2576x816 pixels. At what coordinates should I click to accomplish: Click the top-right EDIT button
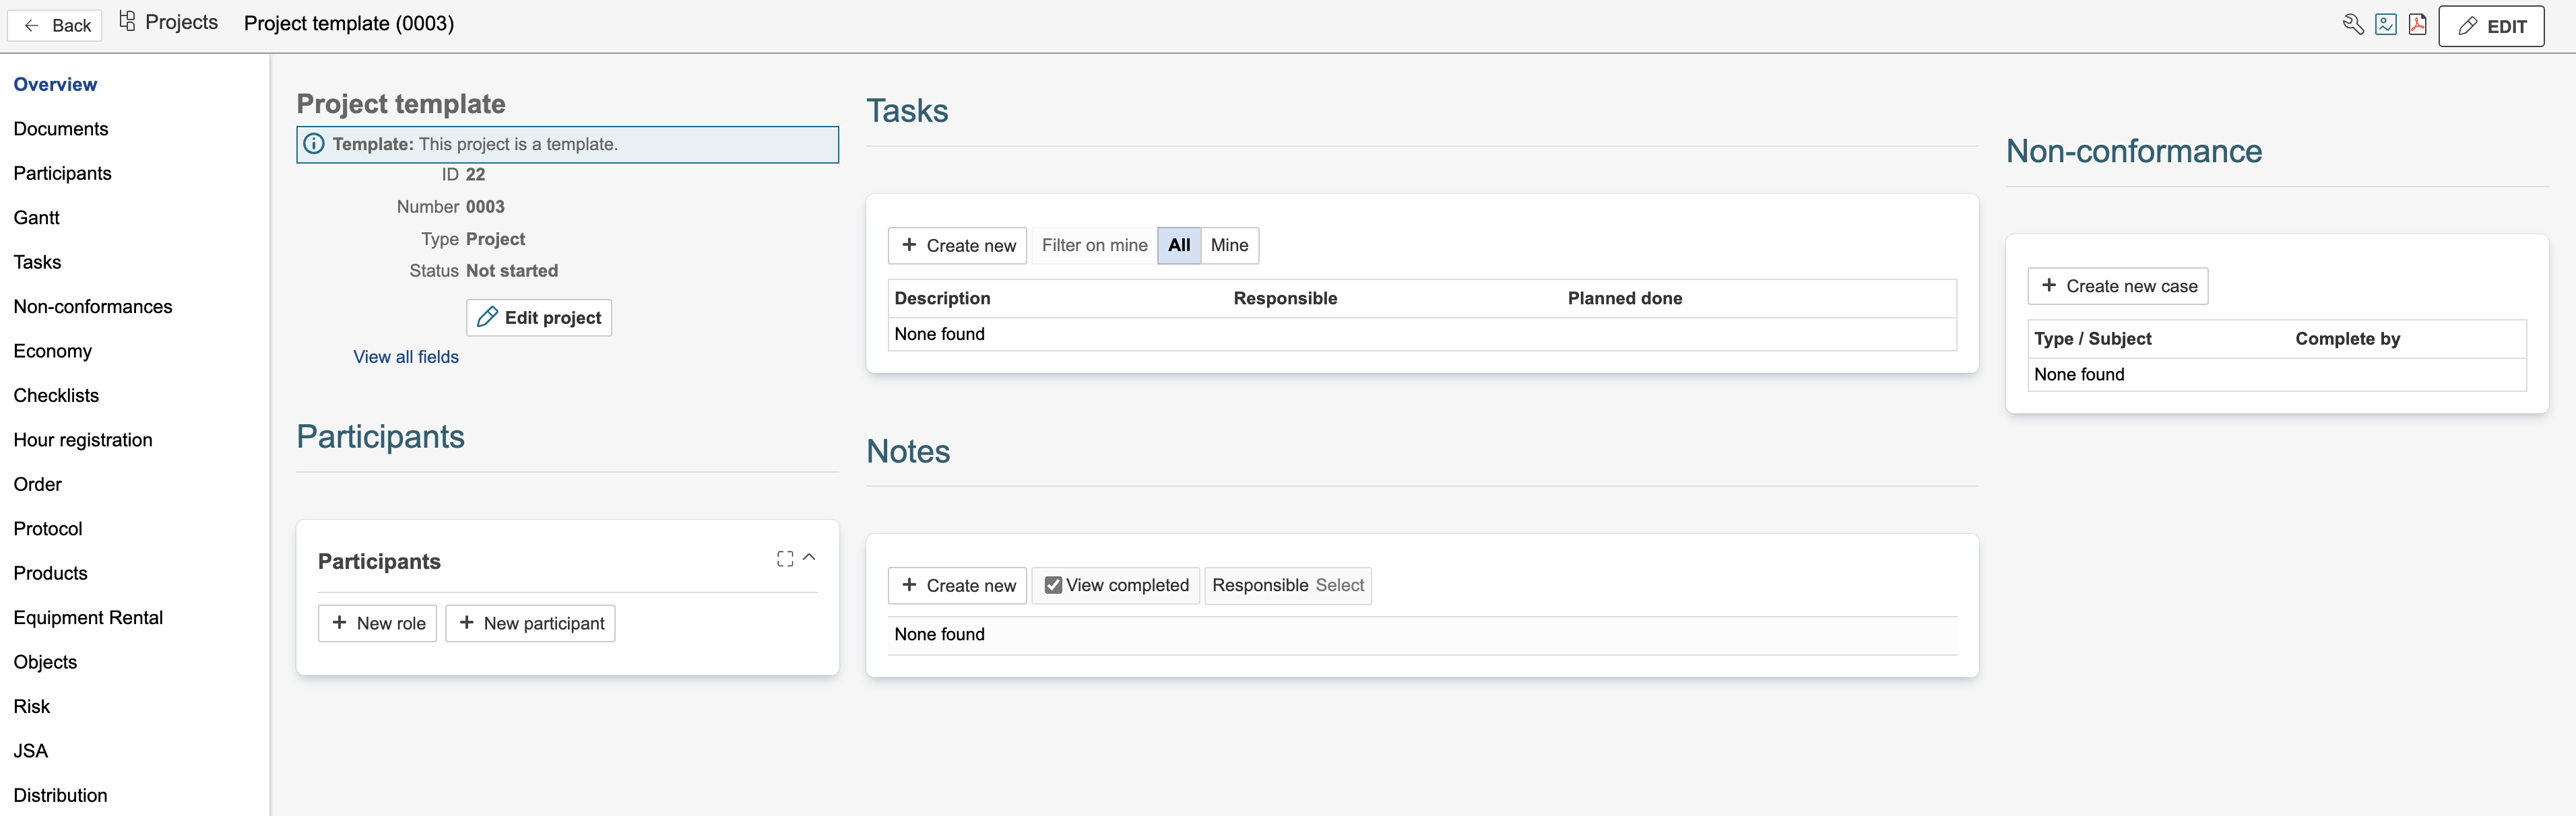(2491, 26)
